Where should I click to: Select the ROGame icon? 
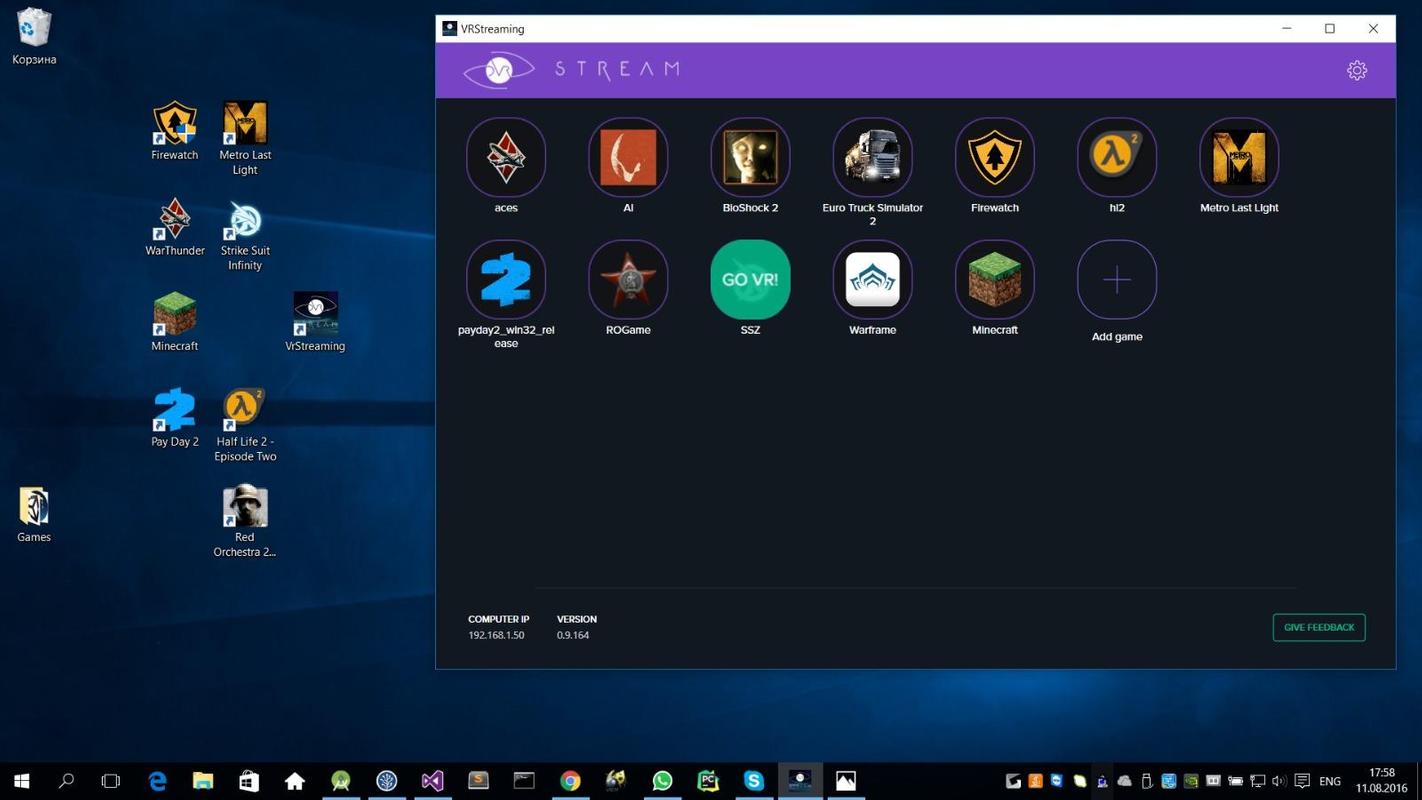pyautogui.click(x=628, y=279)
